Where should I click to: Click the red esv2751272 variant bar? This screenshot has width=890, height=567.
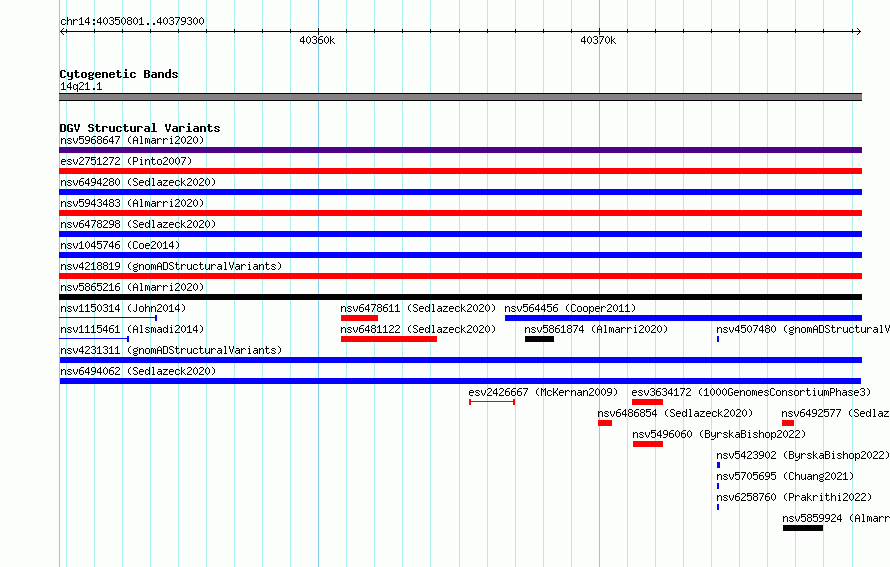click(x=460, y=171)
